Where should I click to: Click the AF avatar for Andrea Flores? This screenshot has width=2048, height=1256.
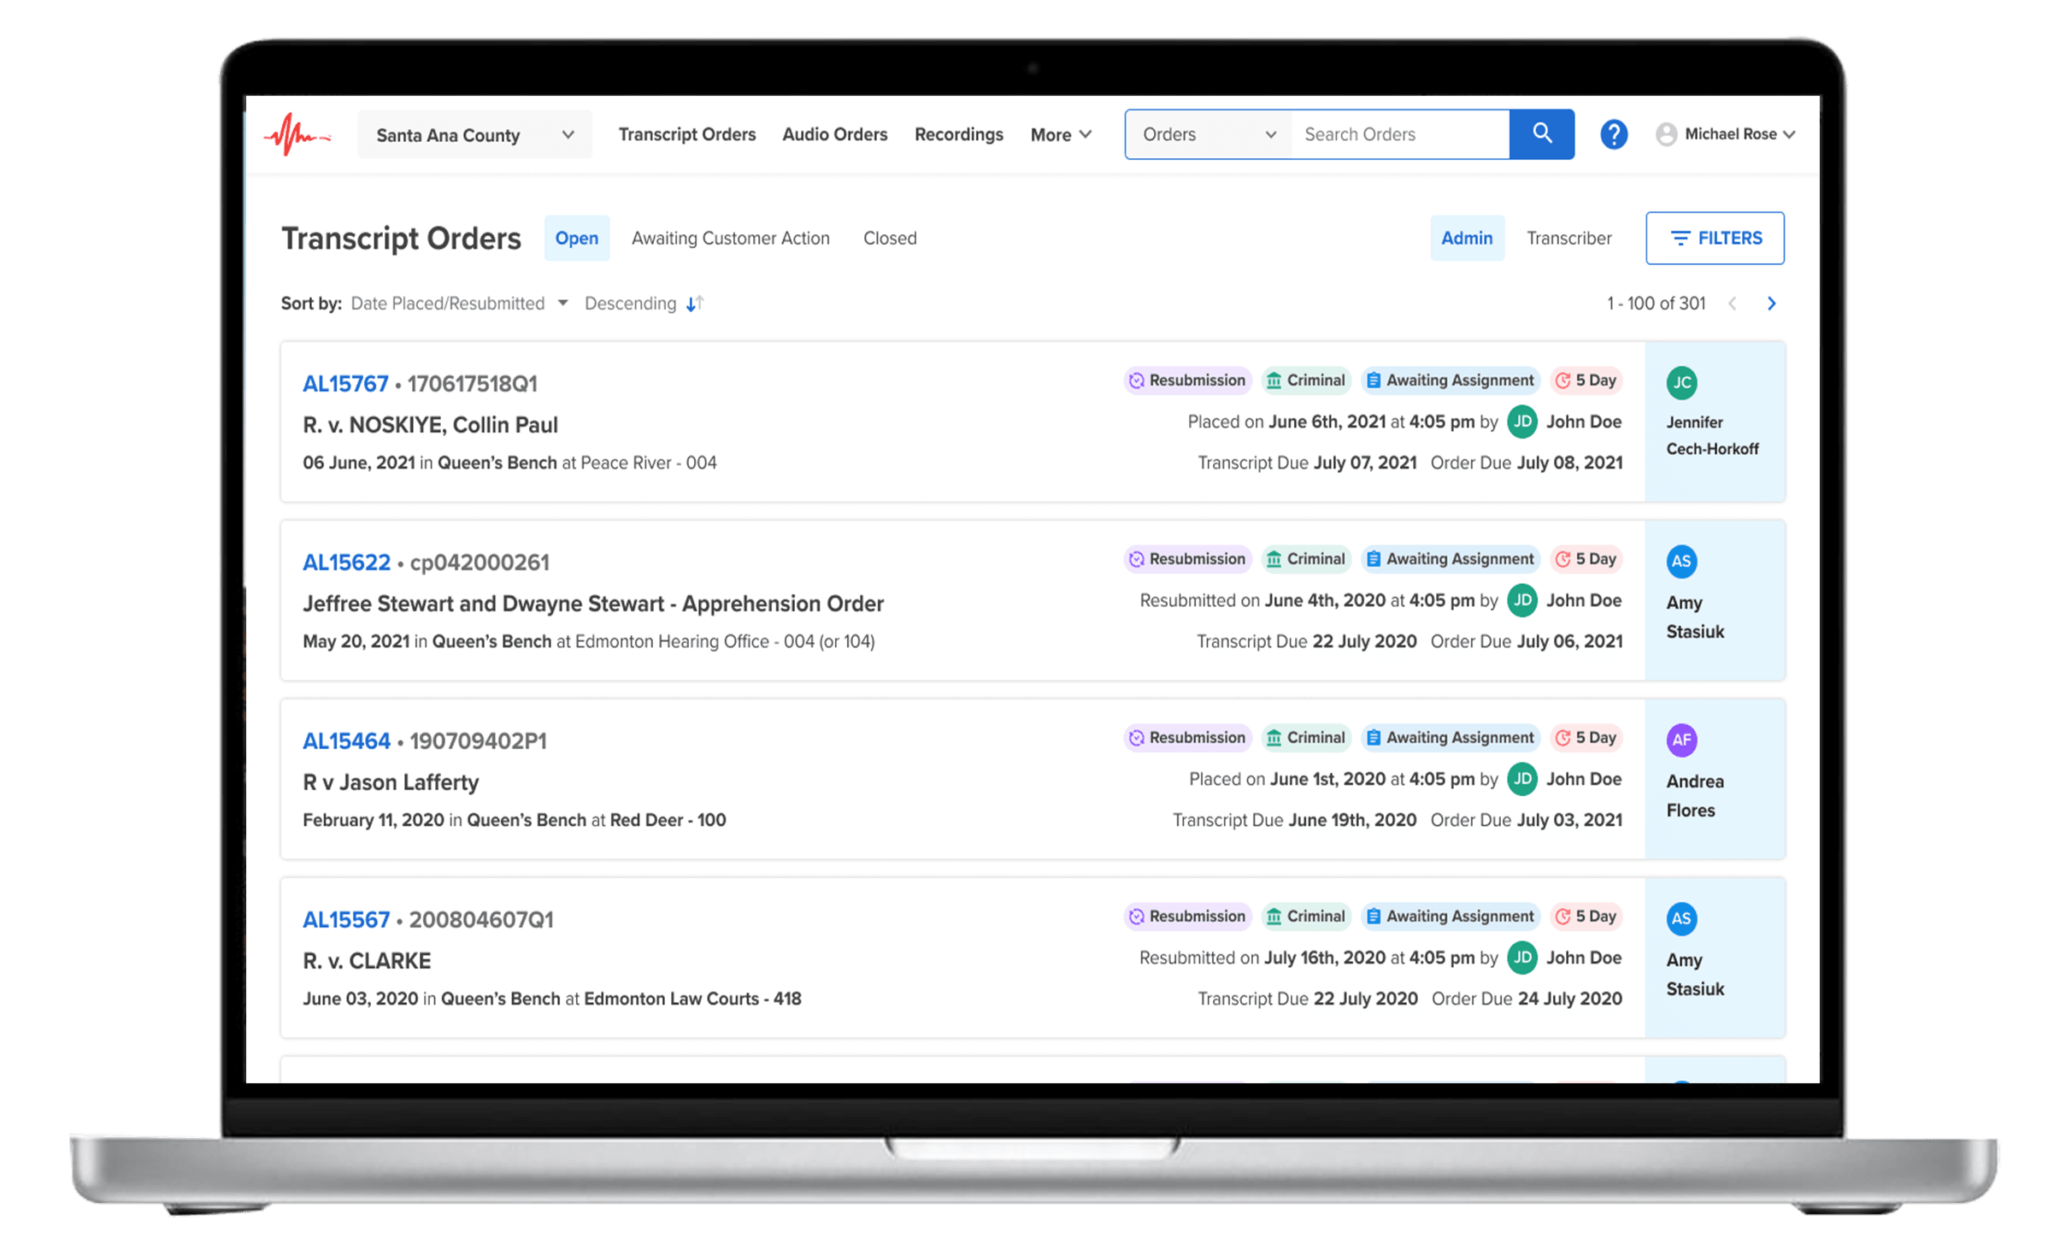point(1682,740)
